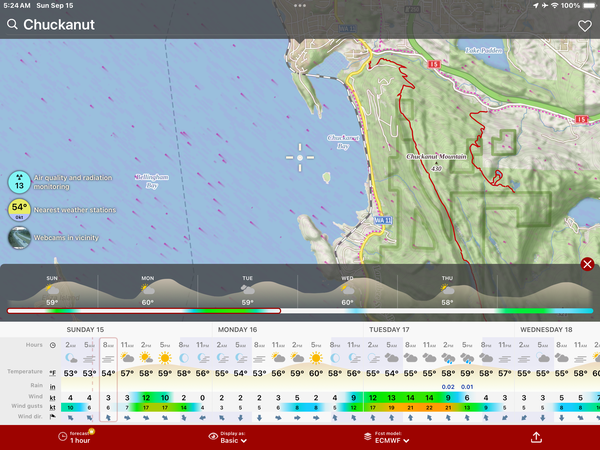Open air quality and radiation monitoring
Image resolution: width=600 pixels, height=450 pixels.
tap(19, 181)
